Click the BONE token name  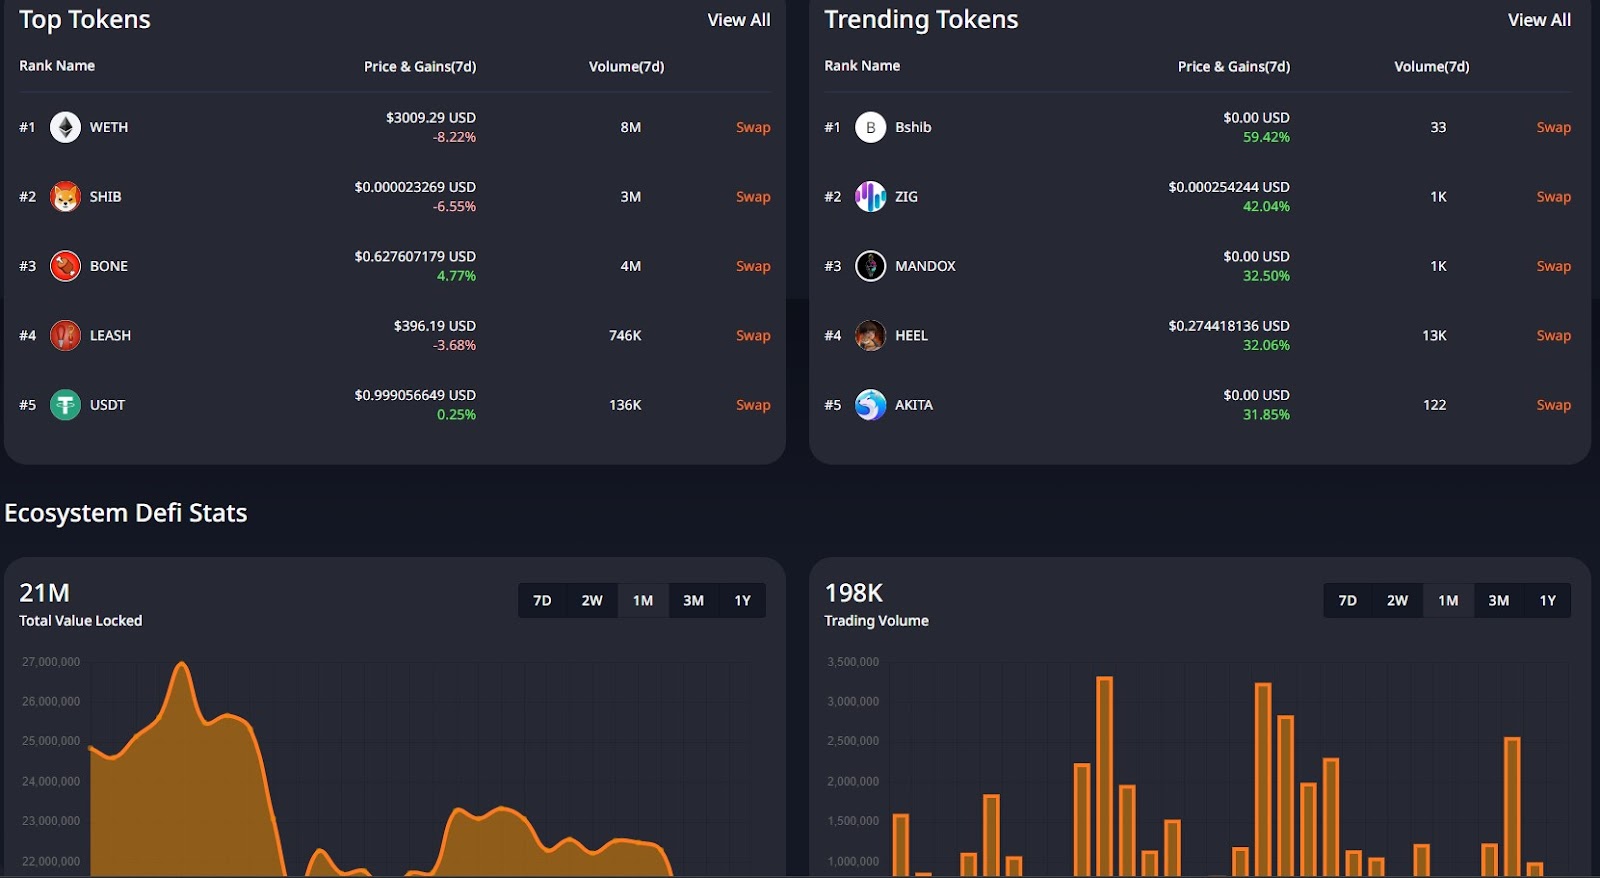click(x=109, y=266)
